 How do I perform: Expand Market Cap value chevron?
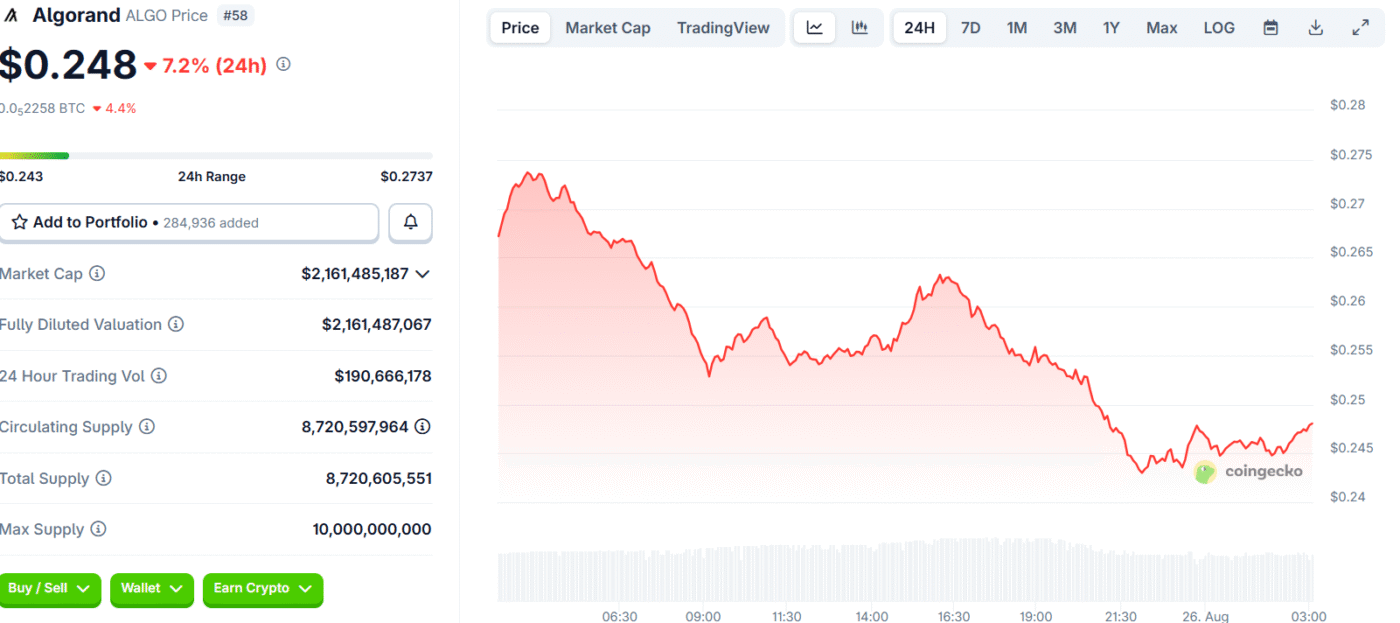pos(422,274)
